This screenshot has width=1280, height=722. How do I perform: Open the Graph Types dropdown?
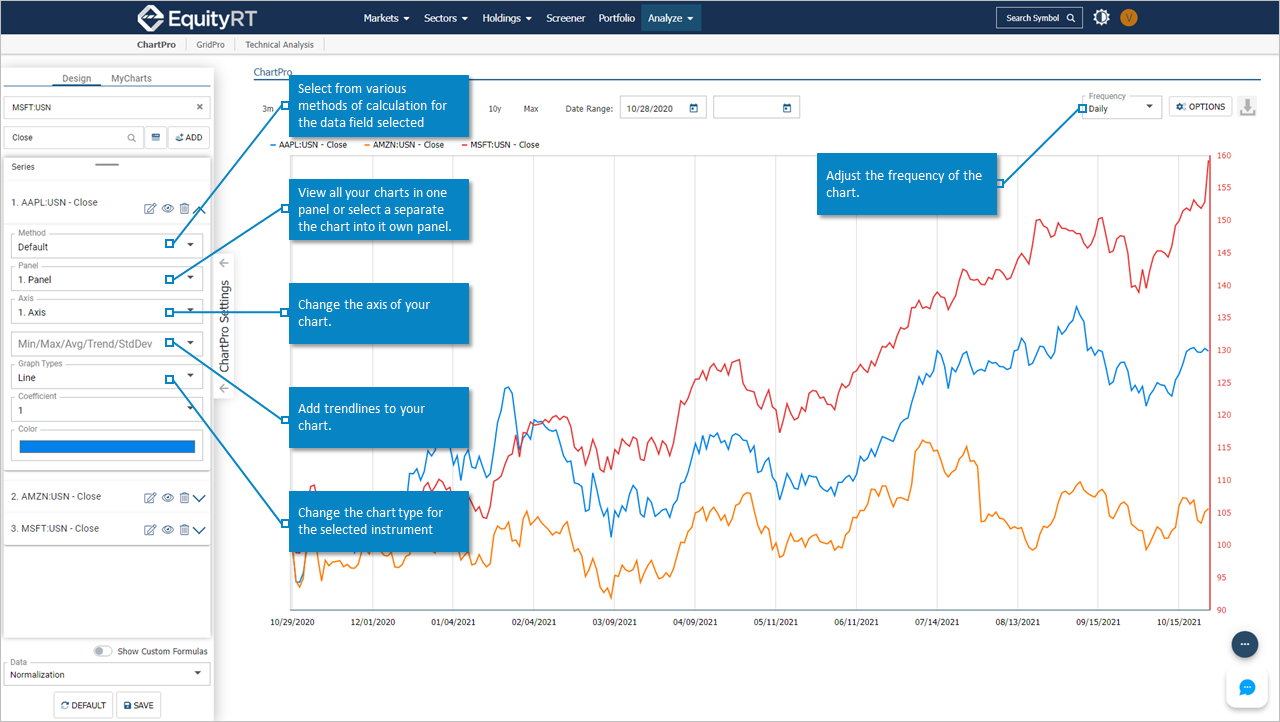pos(107,377)
